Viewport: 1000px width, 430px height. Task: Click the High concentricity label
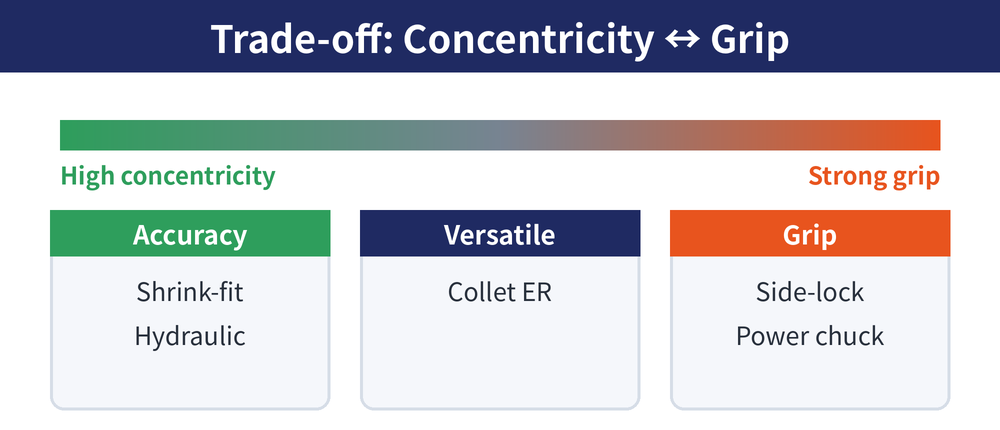click(x=168, y=175)
